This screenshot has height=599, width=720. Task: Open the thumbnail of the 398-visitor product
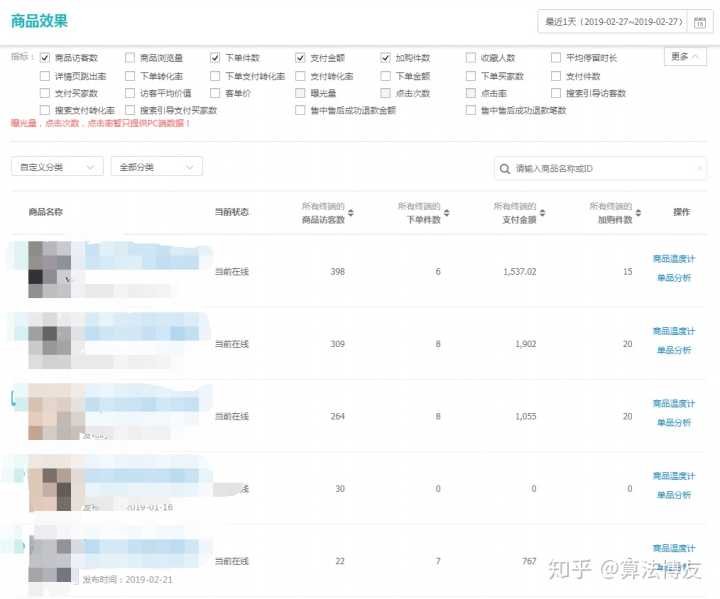50,270
